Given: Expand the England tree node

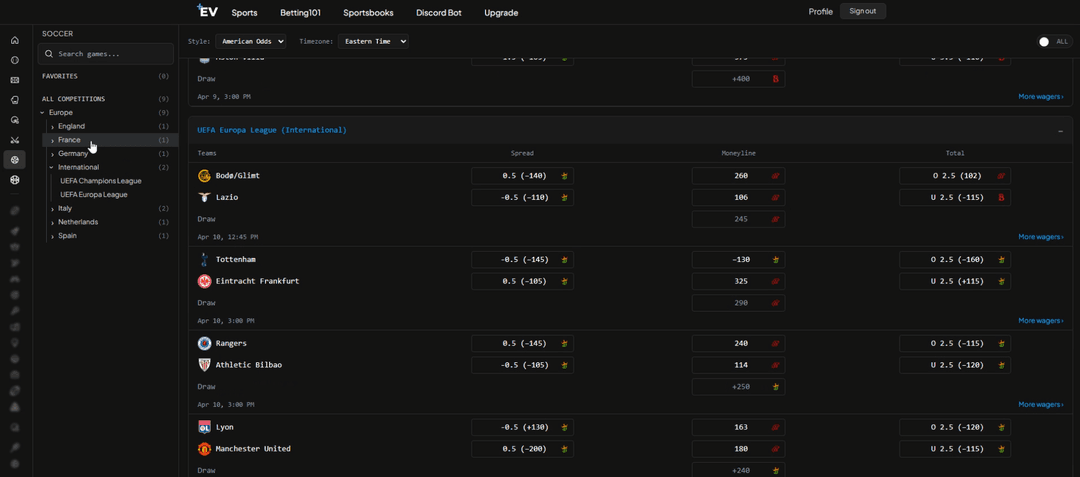Looking at the screenshot, I should coord(53,126).
